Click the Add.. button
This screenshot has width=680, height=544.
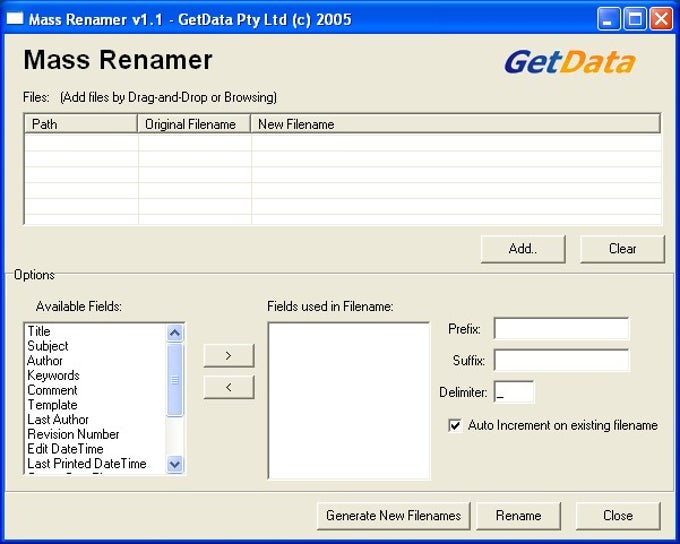pyautogui.click(x=523, y=249)
